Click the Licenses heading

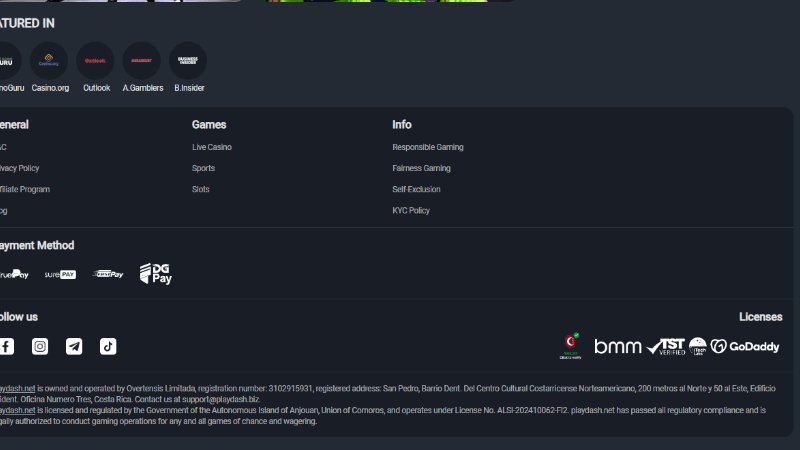click(x=760, y=317)
